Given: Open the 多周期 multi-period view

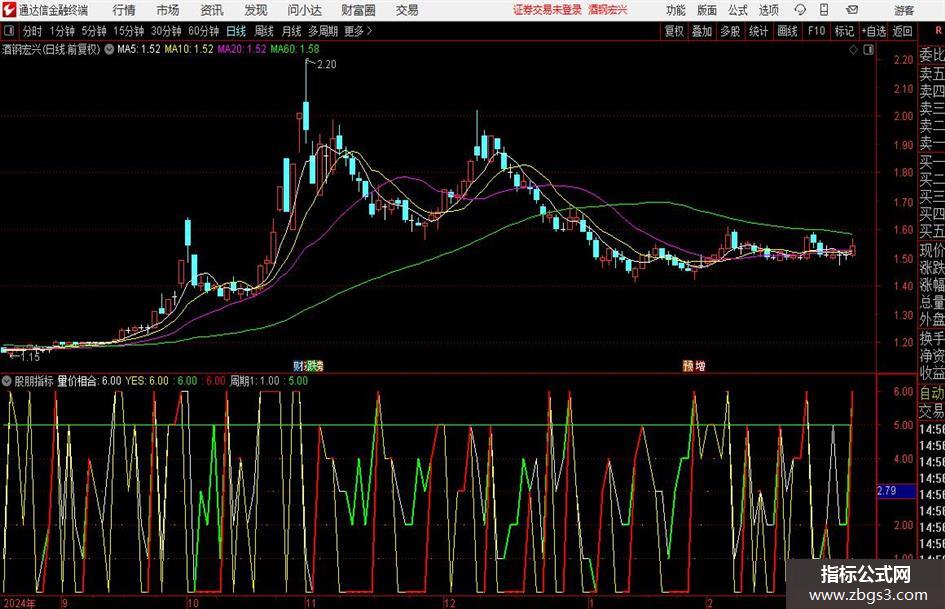Looking at the screenshot, I should click(323, 31).
